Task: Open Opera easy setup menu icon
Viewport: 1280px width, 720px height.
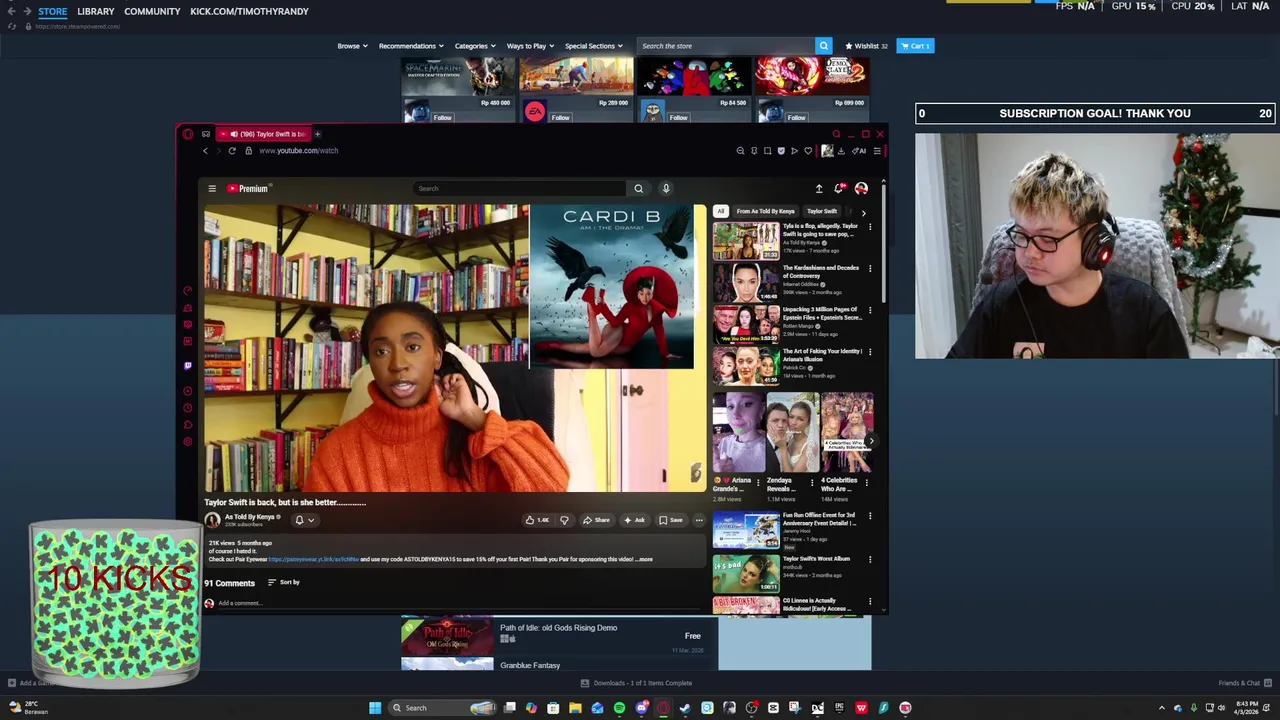Action: point(877,151)
